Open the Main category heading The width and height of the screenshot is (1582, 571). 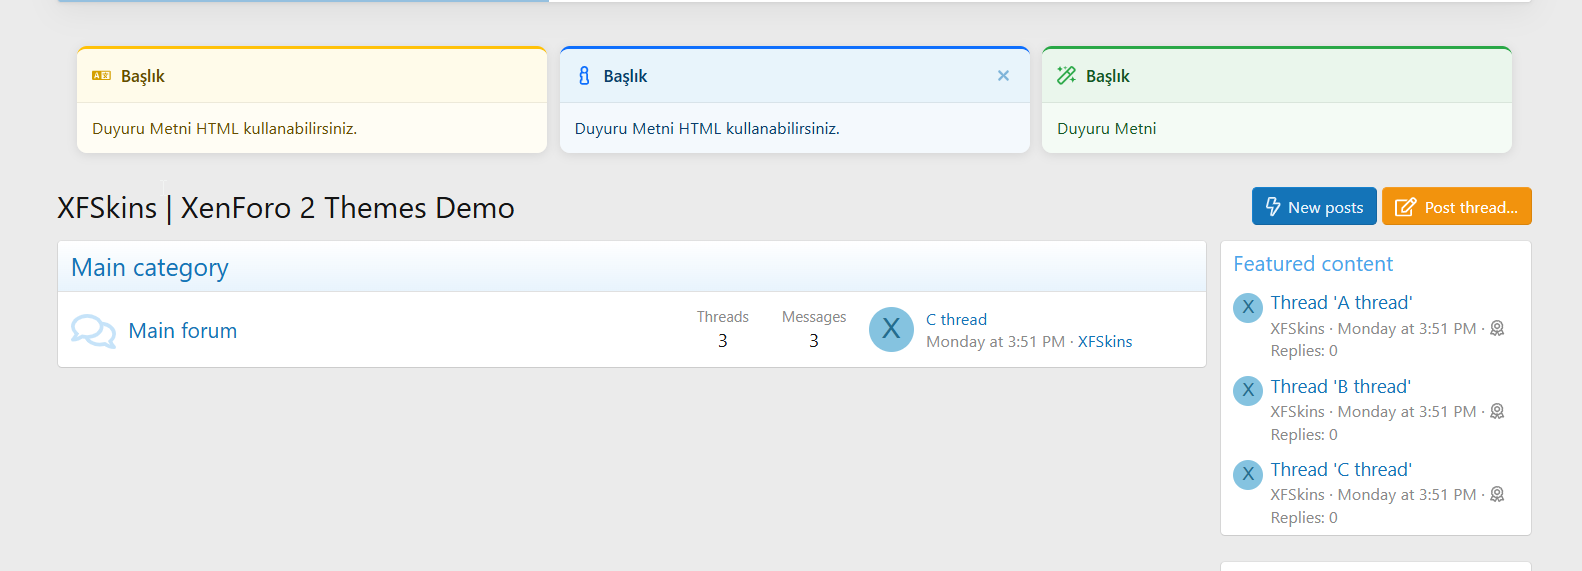(150, 268)
